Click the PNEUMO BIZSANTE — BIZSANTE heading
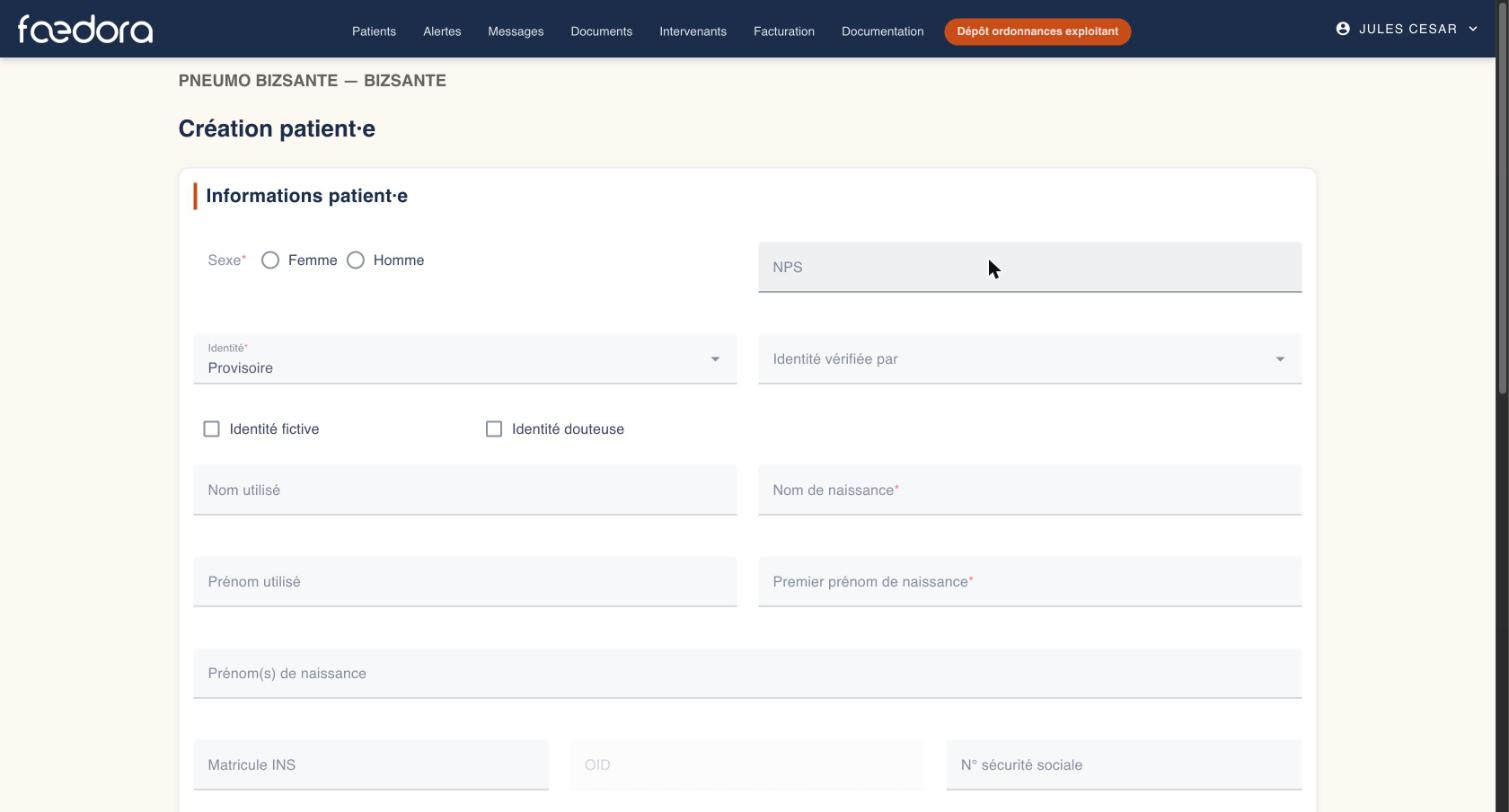Viewport: 1509px width, 812px height. (312, 81)
